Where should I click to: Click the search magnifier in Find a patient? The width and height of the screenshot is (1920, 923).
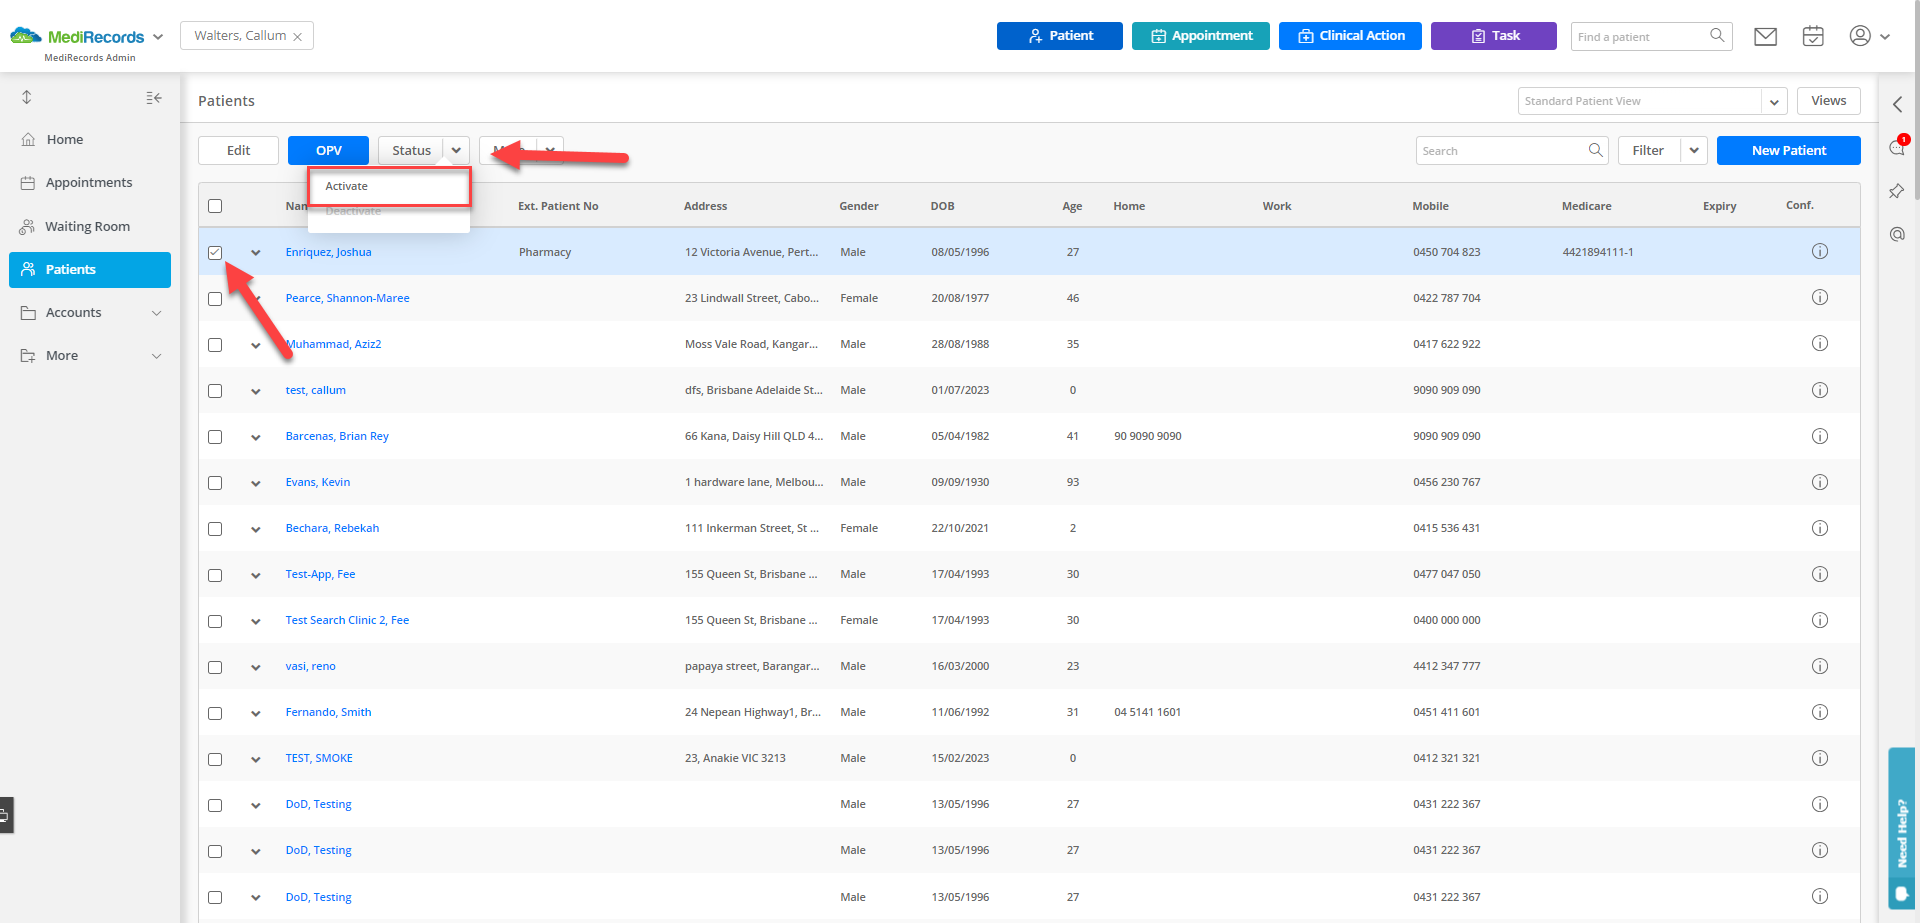click(x=1717, y=36)
